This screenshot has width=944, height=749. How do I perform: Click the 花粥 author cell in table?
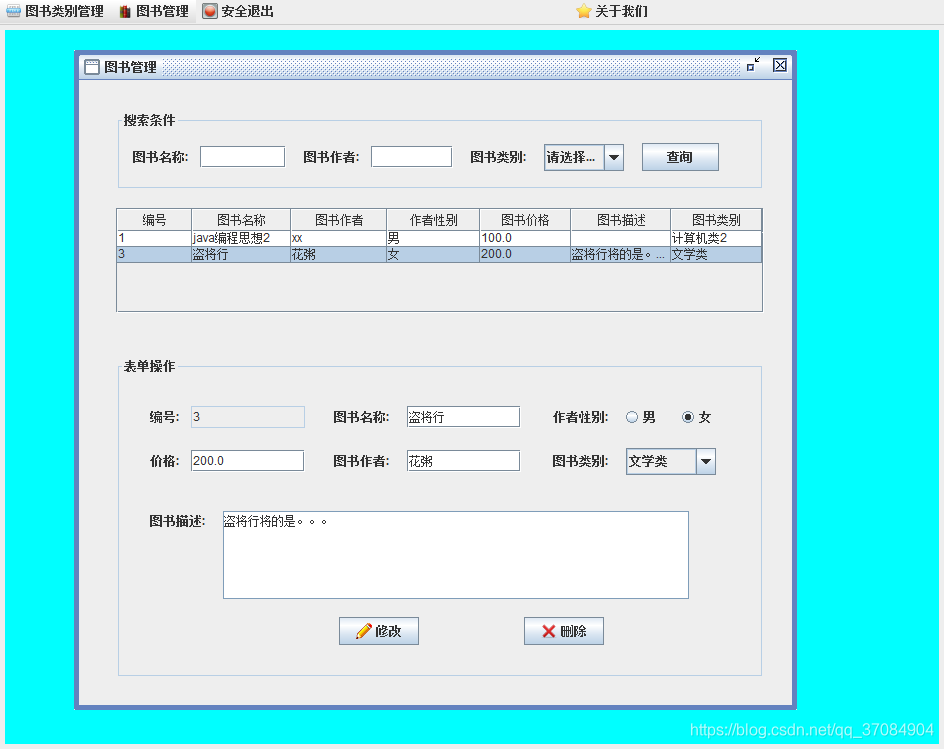coord(338,255)
